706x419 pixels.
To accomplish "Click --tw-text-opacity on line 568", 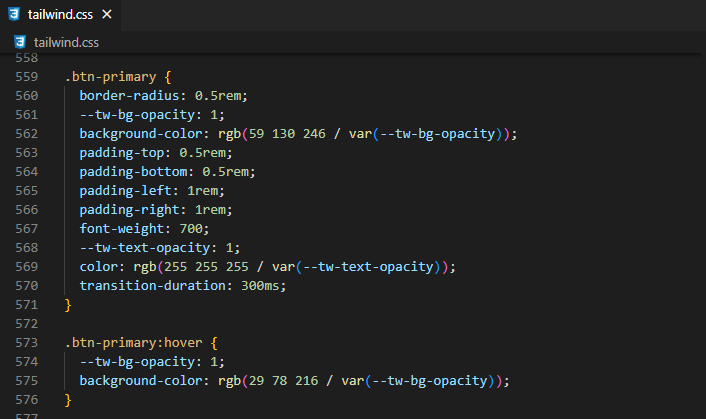I will (145, 248).
